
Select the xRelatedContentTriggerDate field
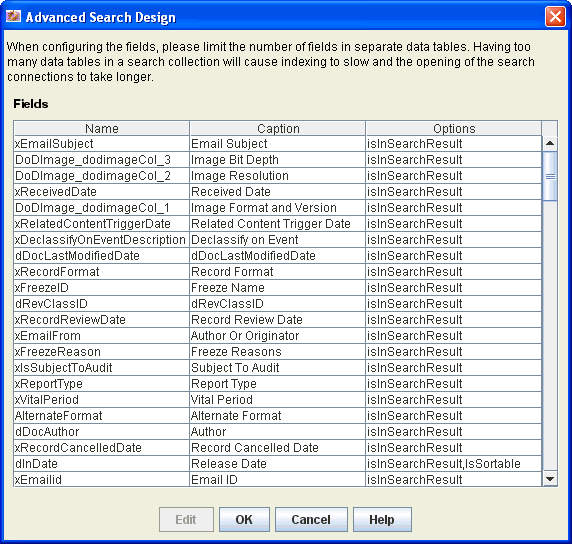(x=102, y=224)
